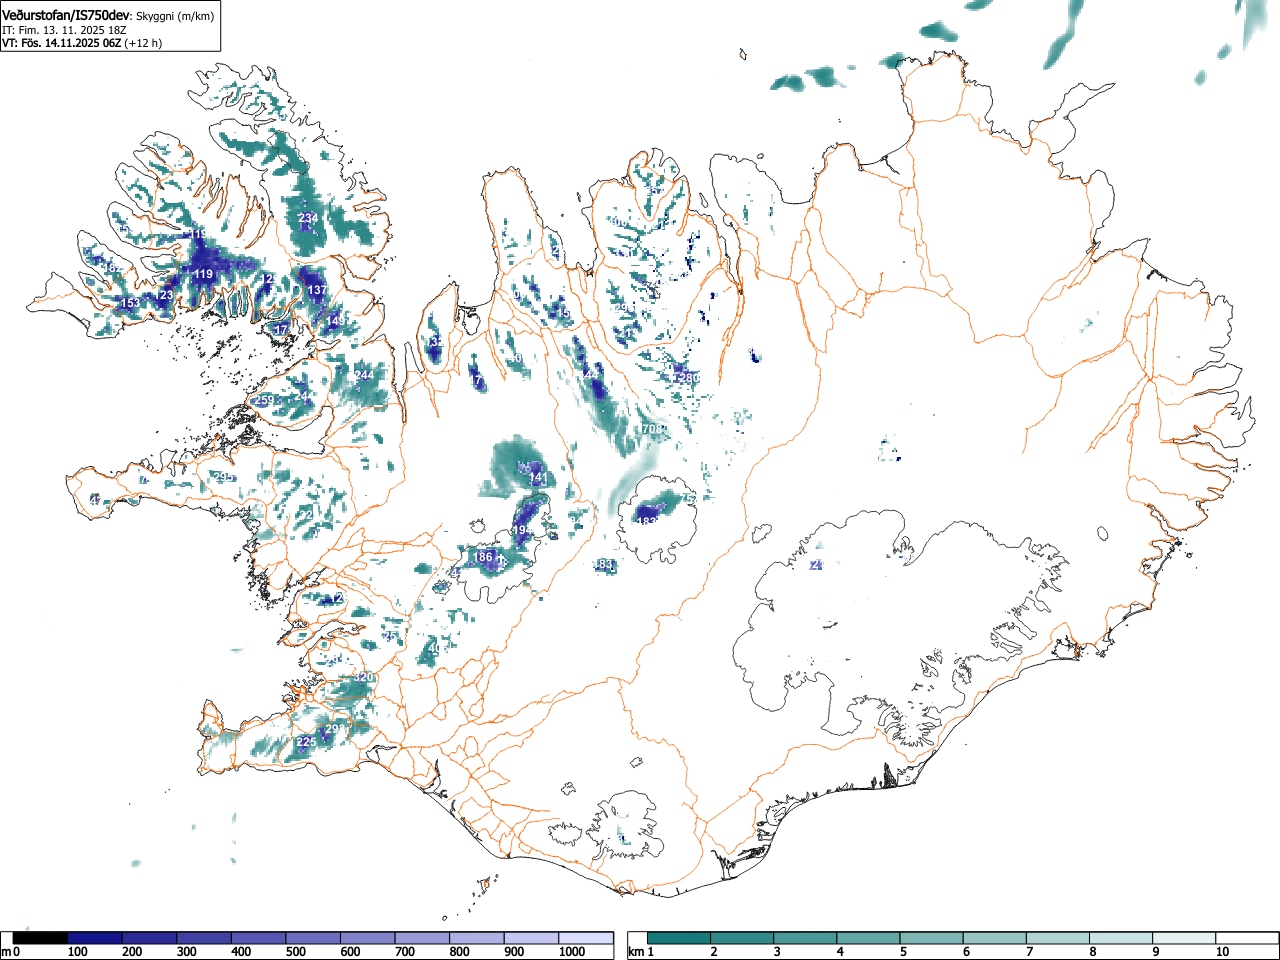This screenshot has width=1280, height=960.
Task: Click the 320 visibility value near the southwest
Action: [x=363, y=678]
